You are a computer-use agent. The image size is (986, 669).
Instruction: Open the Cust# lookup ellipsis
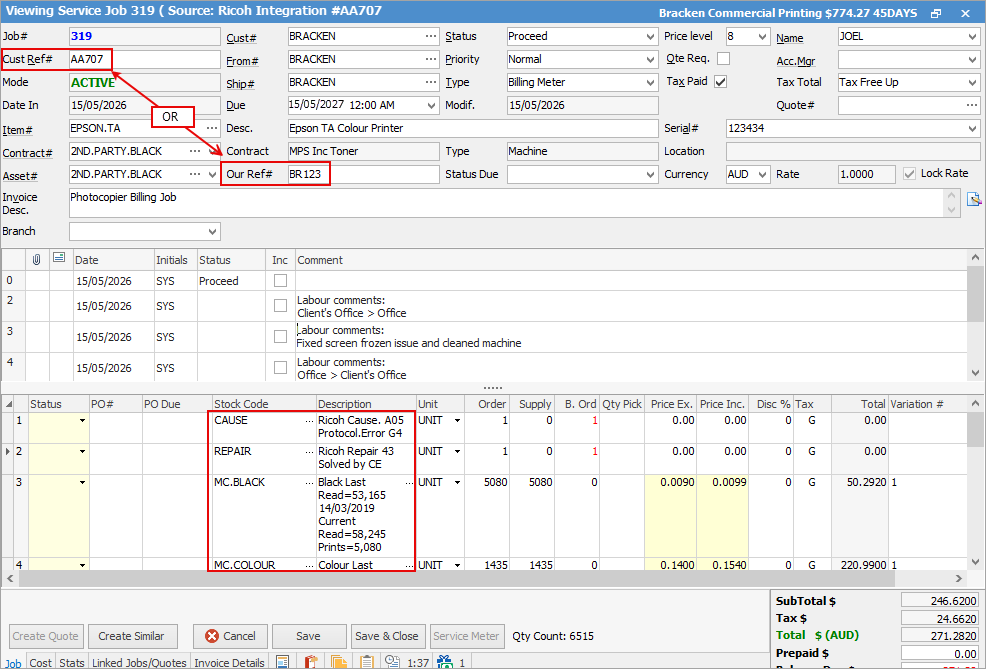[431, 36]
